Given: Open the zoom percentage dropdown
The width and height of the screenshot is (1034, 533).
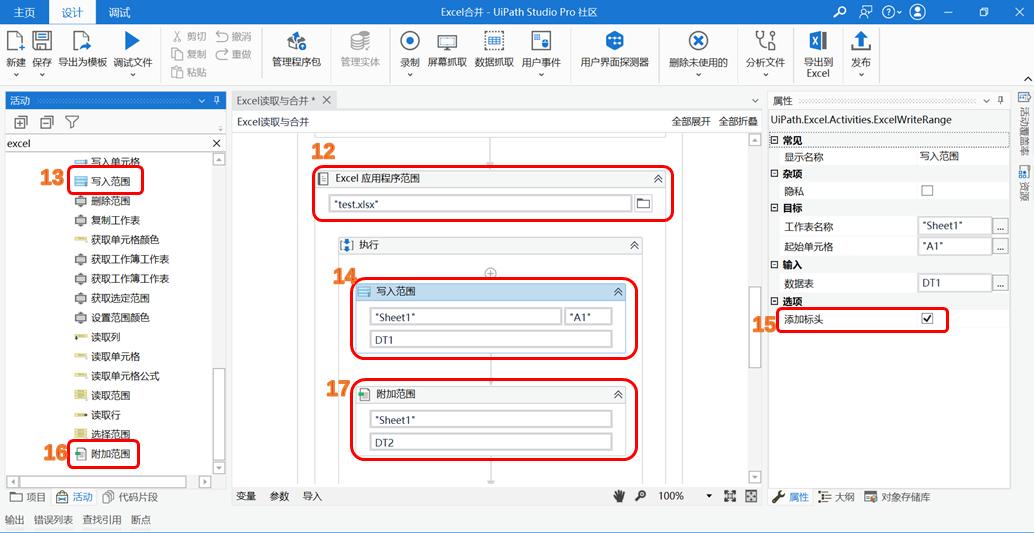Looking at the screenshot, I should [x=710, y=496].
